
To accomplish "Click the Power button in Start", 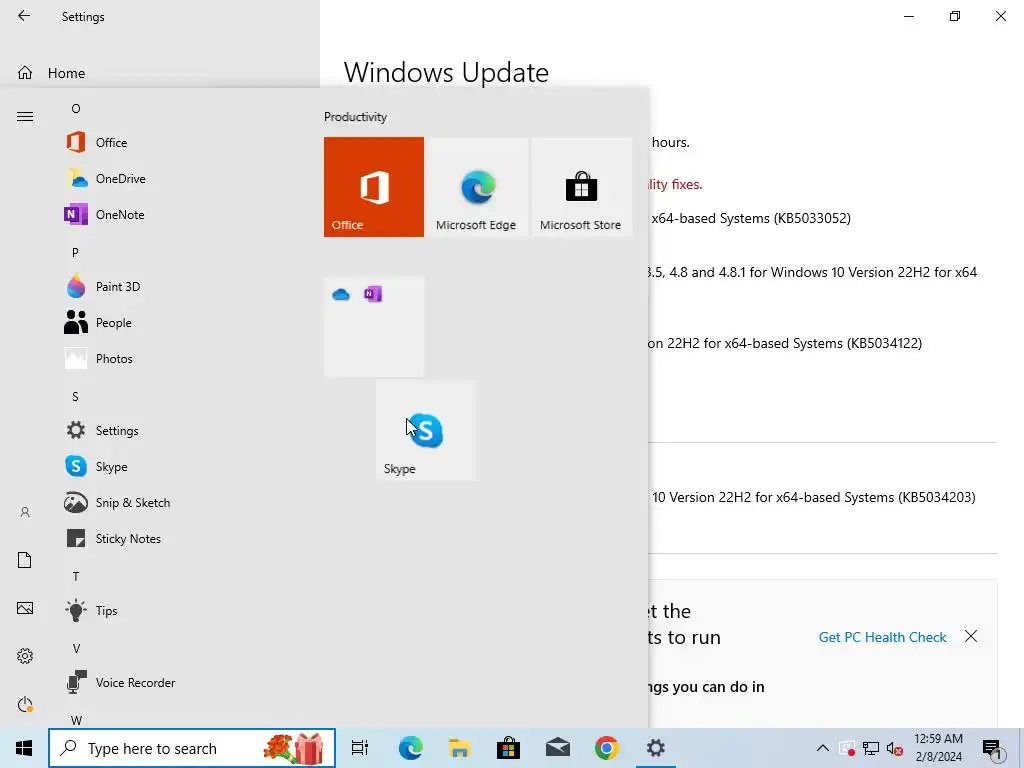I will [x=25, y=704].
